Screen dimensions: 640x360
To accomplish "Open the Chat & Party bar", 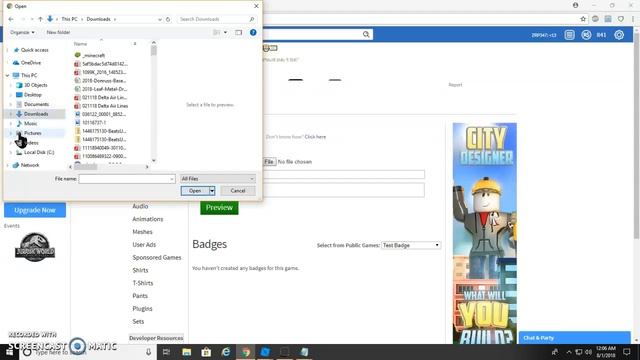I will 574,338.
